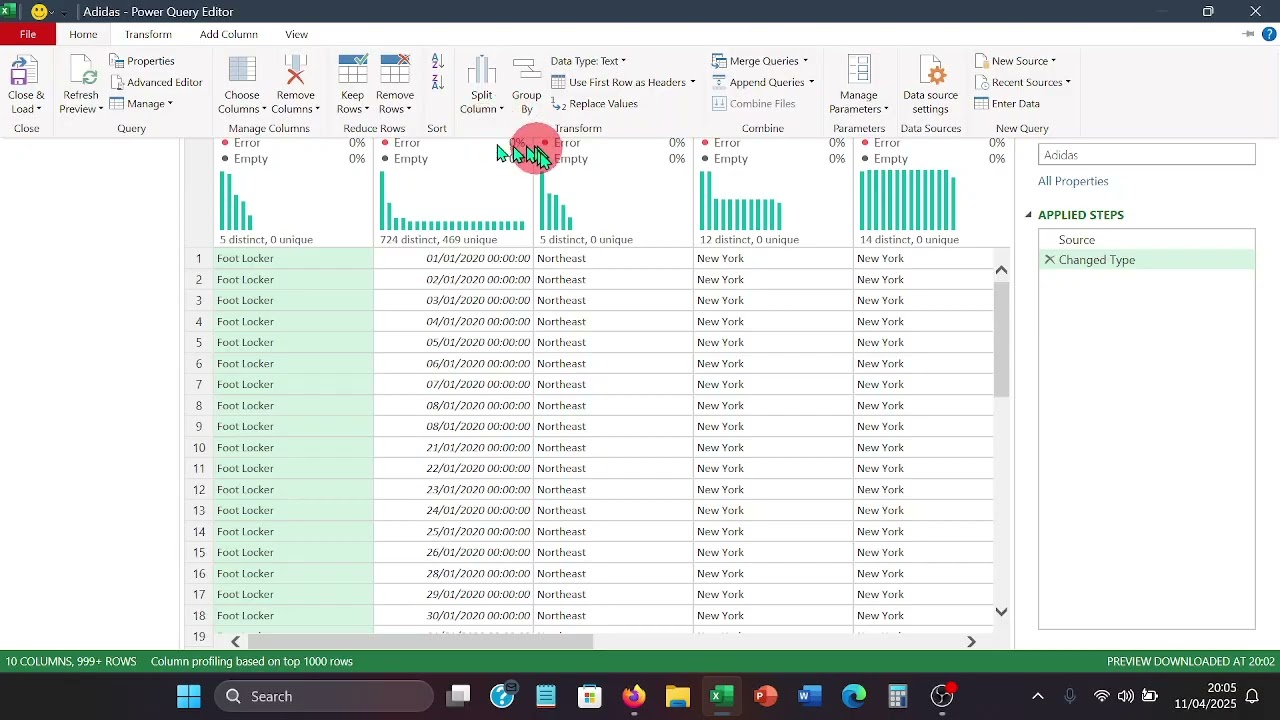
Task: Click Enter Data
Action: coord(1008,104)
